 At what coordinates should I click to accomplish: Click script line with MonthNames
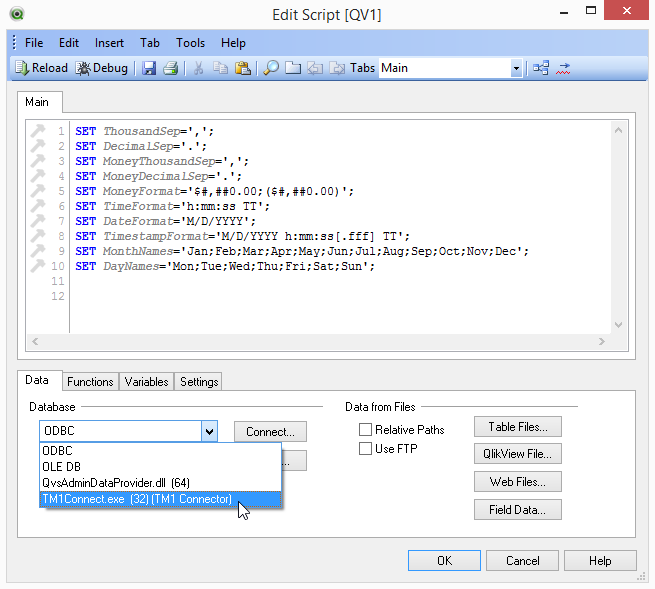pos(302,251)
